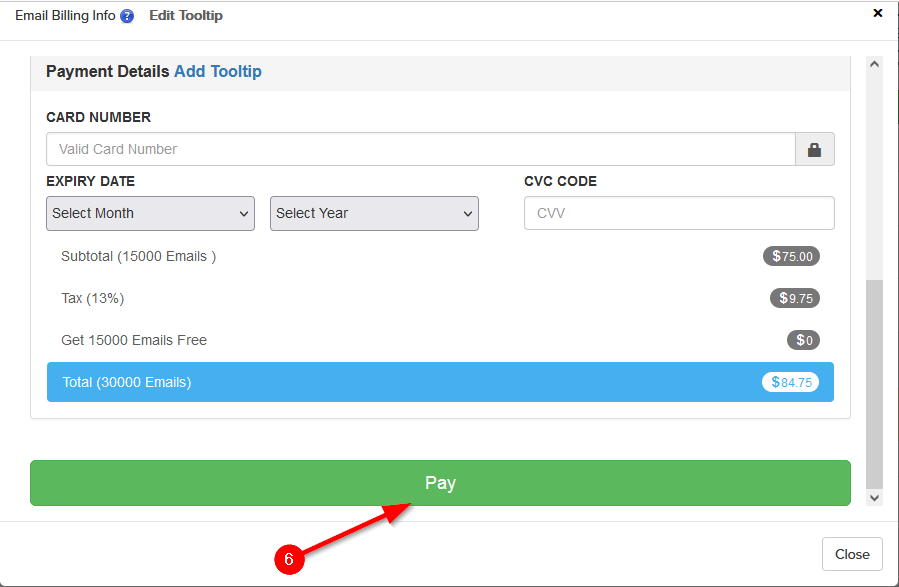Click the Get 15000 Emails Free row
The height and width of the screenshot is (587, 899).
[400, 340]
